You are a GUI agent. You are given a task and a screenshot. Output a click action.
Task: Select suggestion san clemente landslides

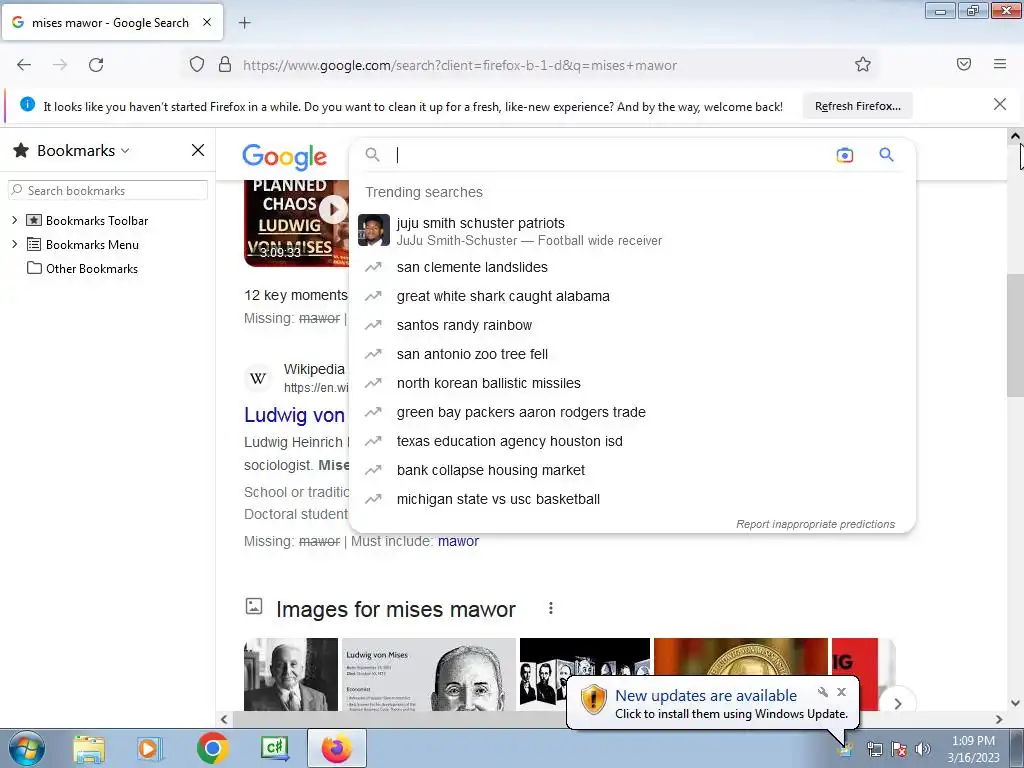coord(633,267)
